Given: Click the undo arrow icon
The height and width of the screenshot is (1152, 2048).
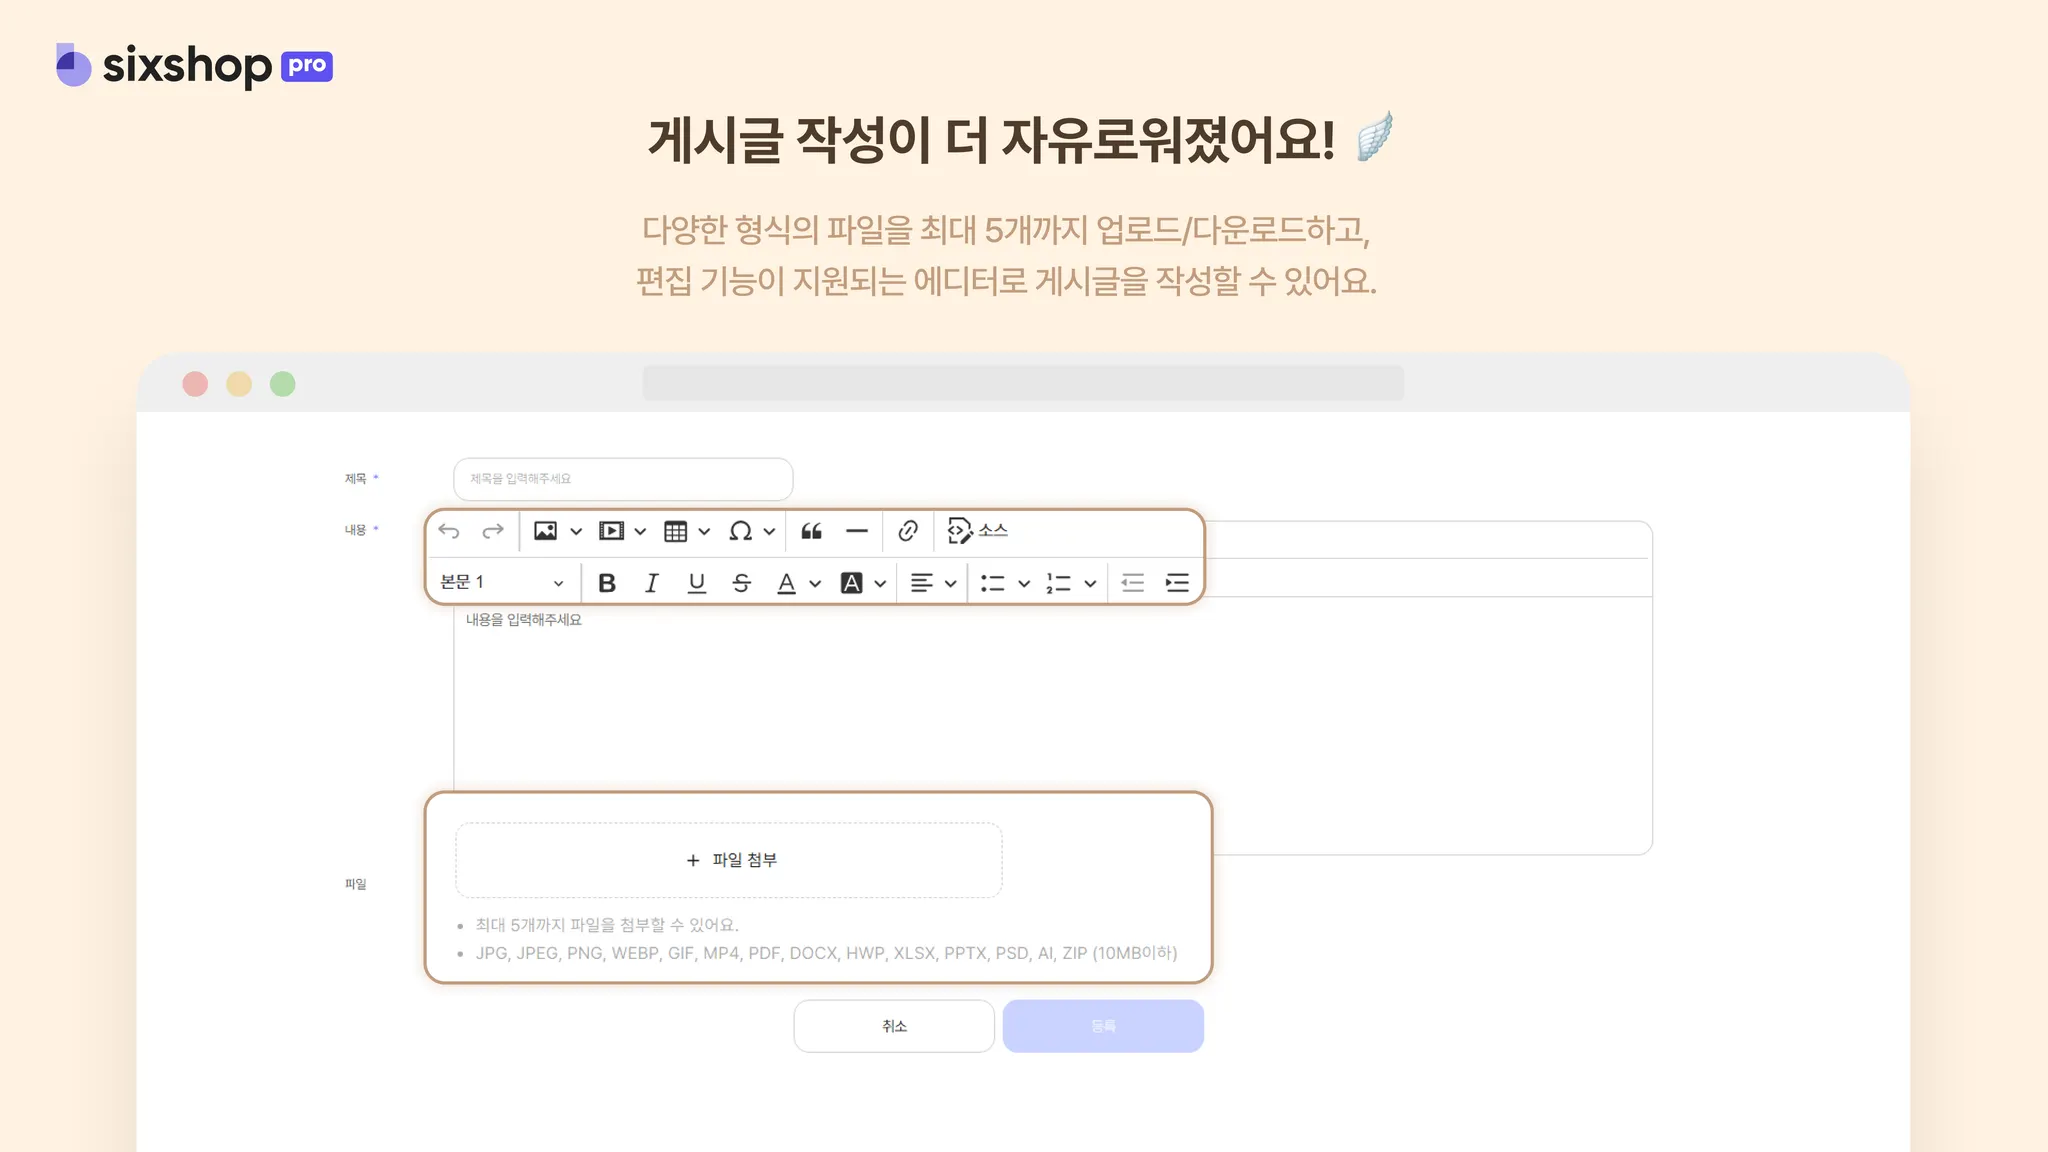Looking at the screenshot, I should click(449, 531).
